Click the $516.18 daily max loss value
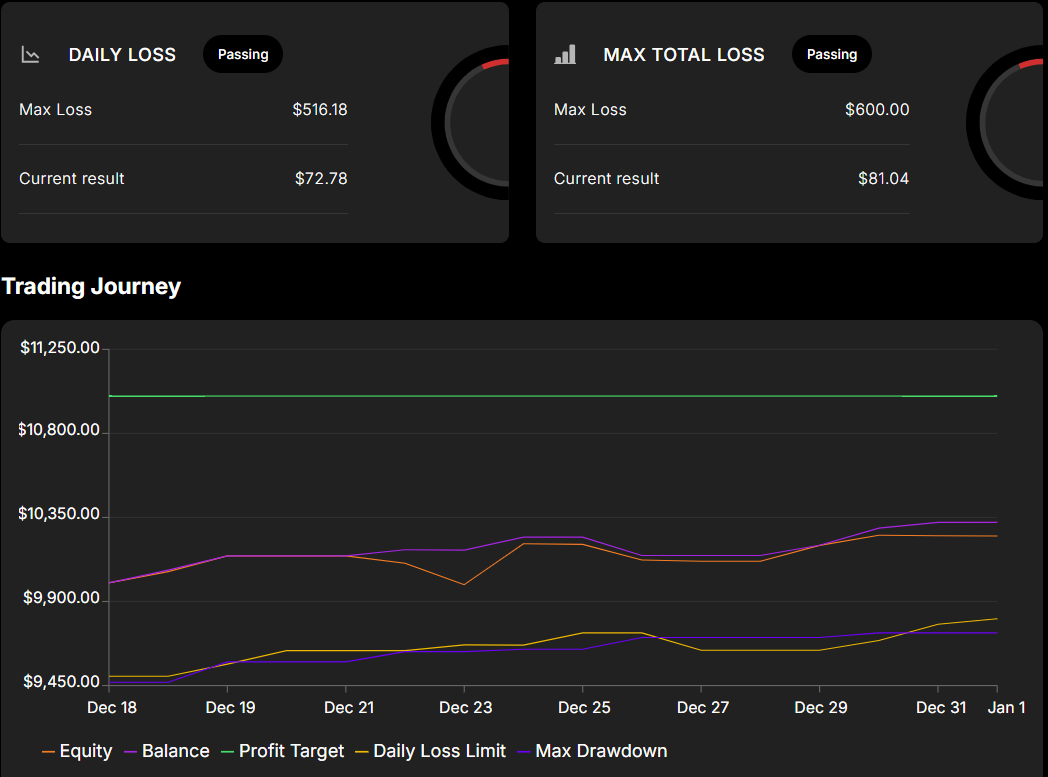The height and width of the screenshot is (777, 1048). [319, 110]
